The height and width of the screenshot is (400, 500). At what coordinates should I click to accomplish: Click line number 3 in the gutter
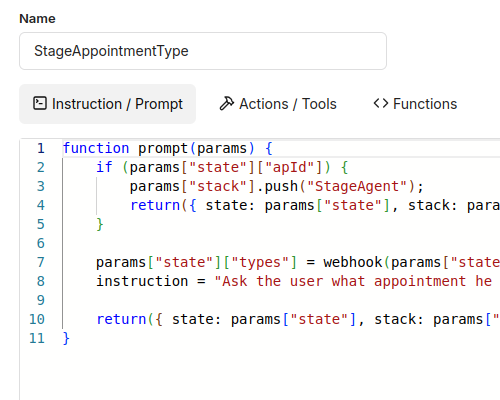(41, 186)
